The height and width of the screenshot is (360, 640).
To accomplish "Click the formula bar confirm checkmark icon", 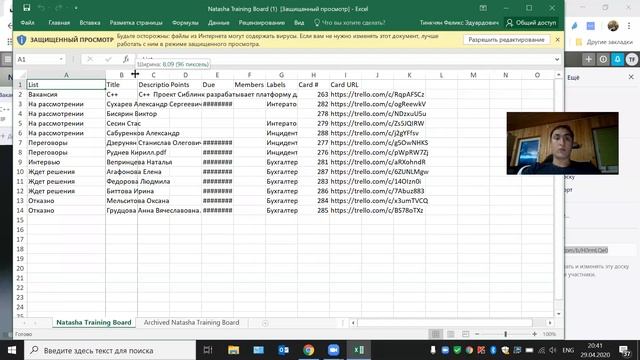I will coord(108,59).
